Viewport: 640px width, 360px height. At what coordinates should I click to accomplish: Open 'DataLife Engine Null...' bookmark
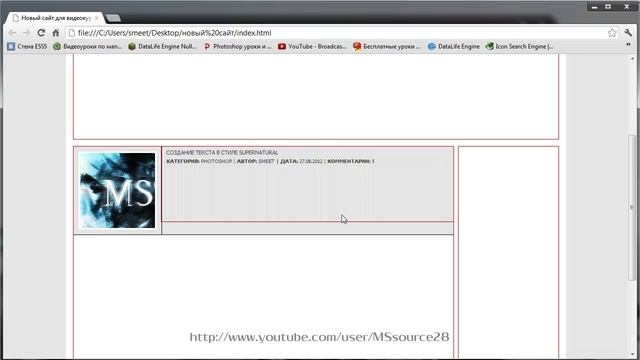pos(162,47)
